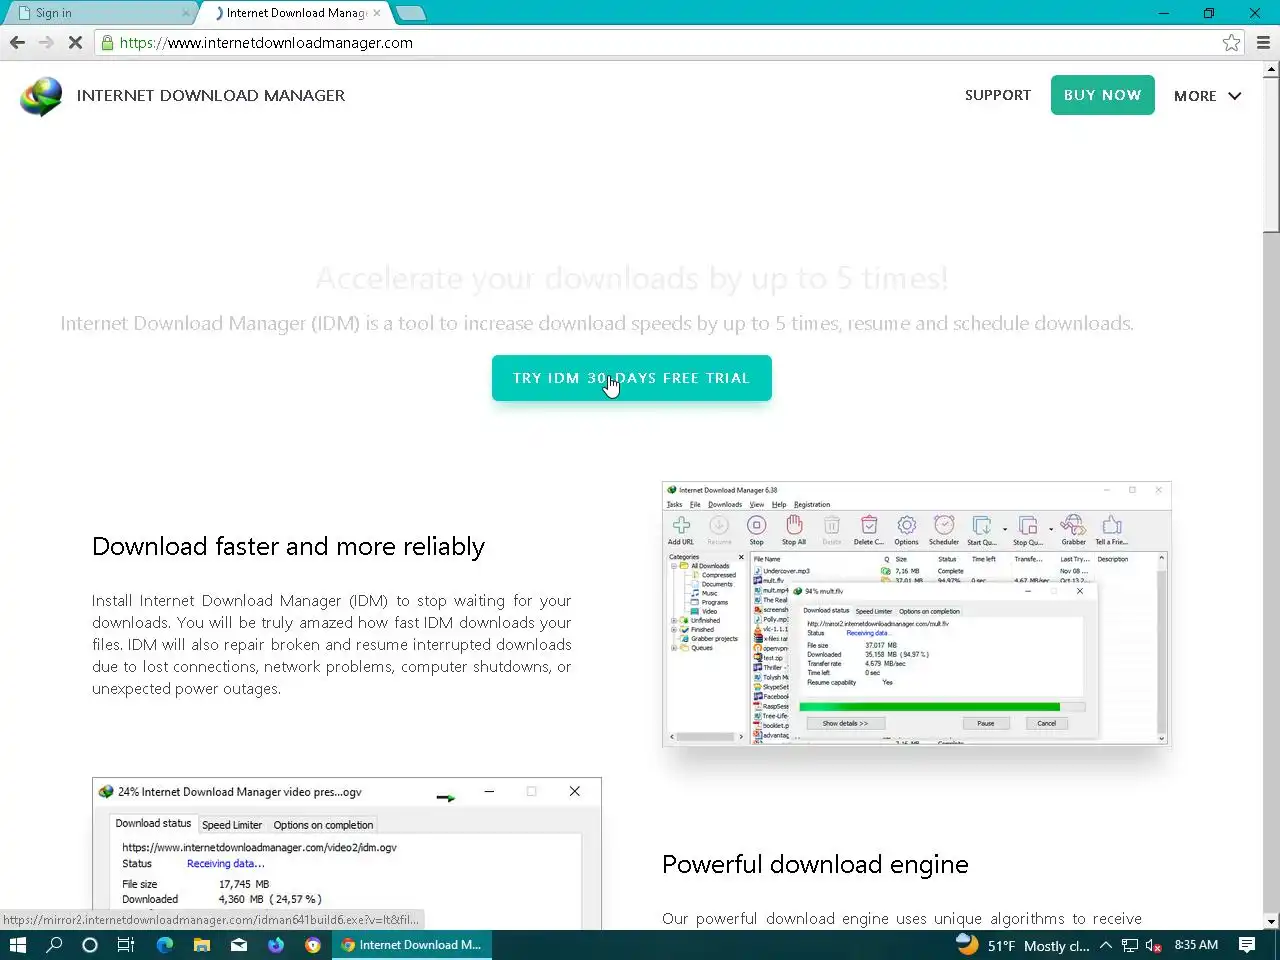1280x960 pixels.
Task: Click the IDM globe logo
Action: click(41, 96)
